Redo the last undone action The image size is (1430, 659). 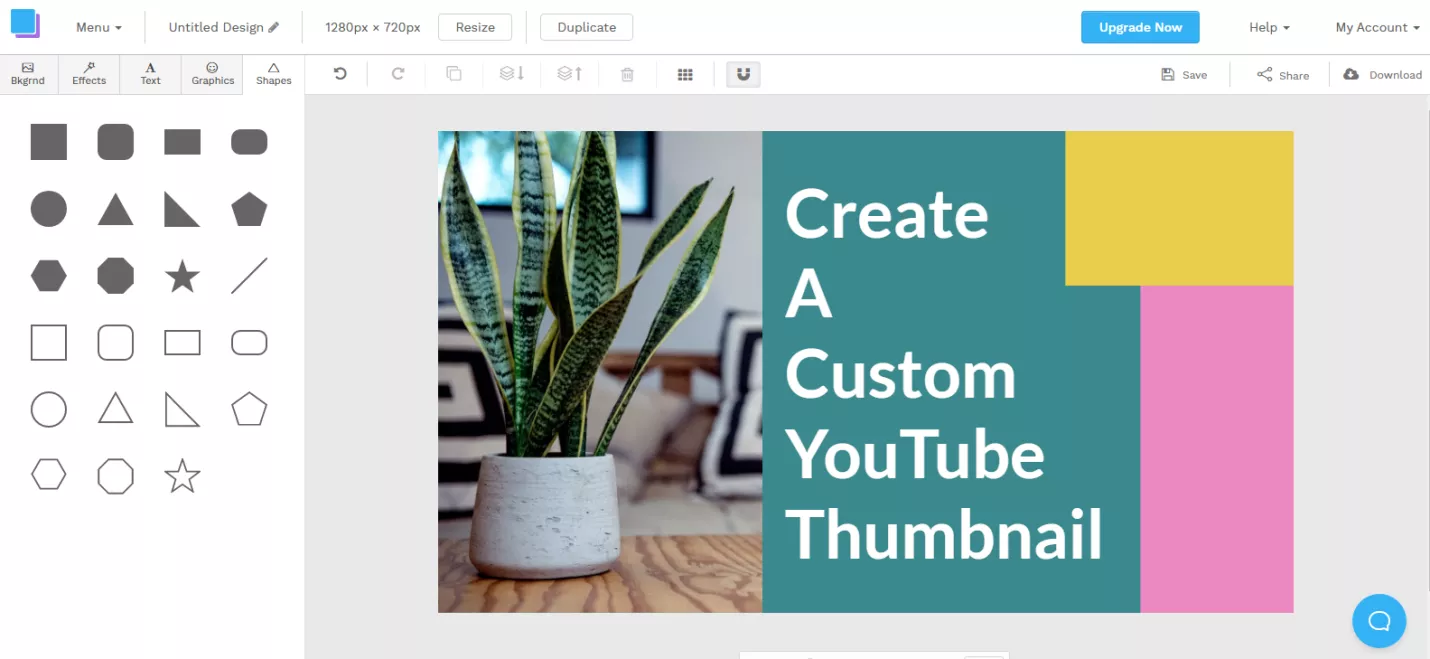(x=397, y=74)
